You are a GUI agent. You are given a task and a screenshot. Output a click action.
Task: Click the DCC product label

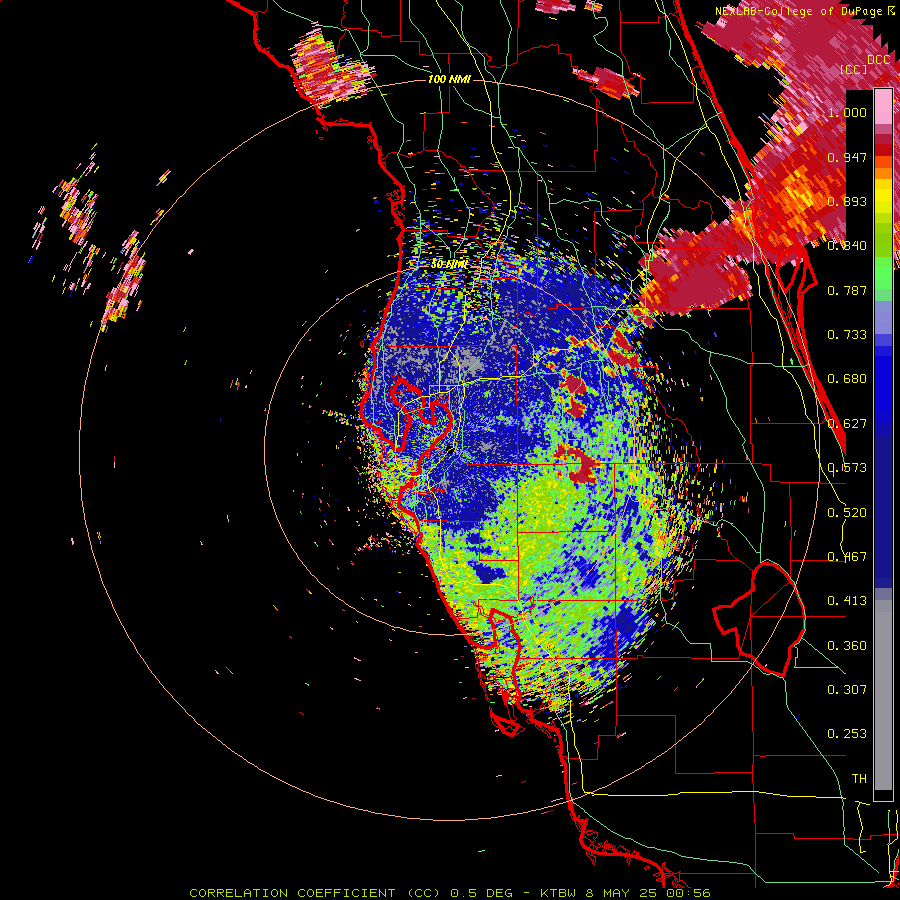click(x=879, y=60)
